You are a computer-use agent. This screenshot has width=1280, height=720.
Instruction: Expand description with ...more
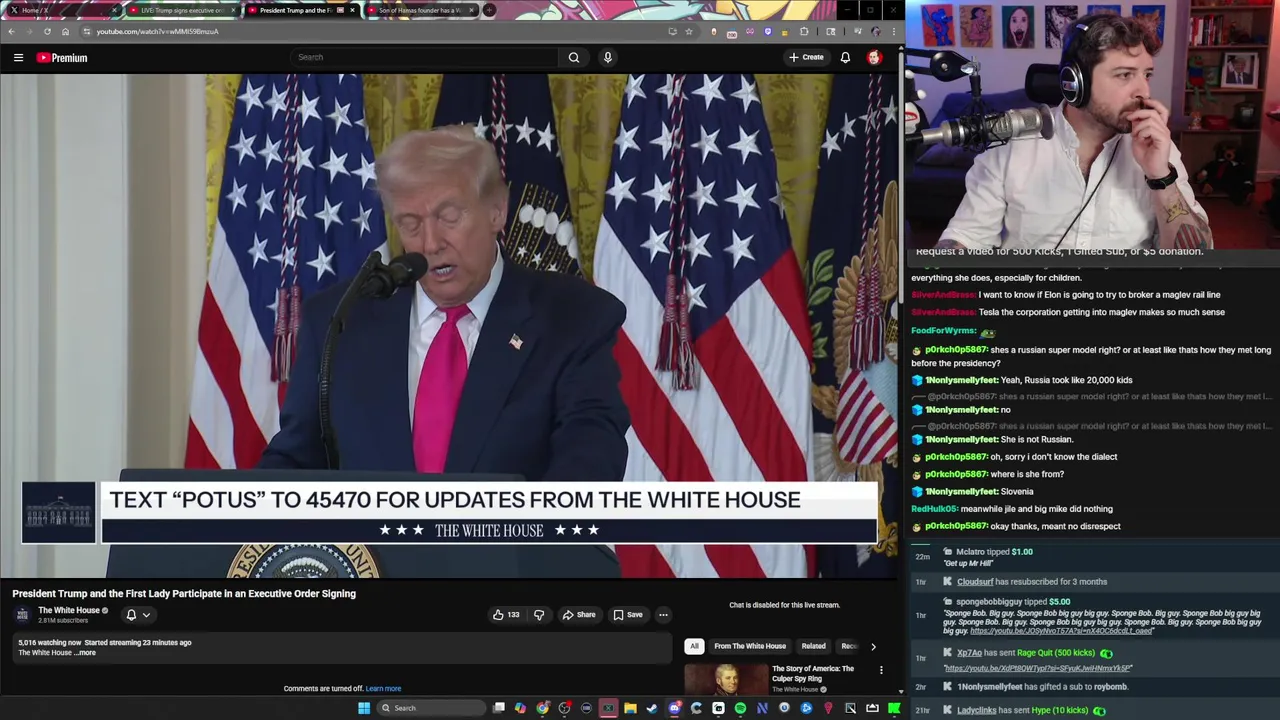[87, 653]
